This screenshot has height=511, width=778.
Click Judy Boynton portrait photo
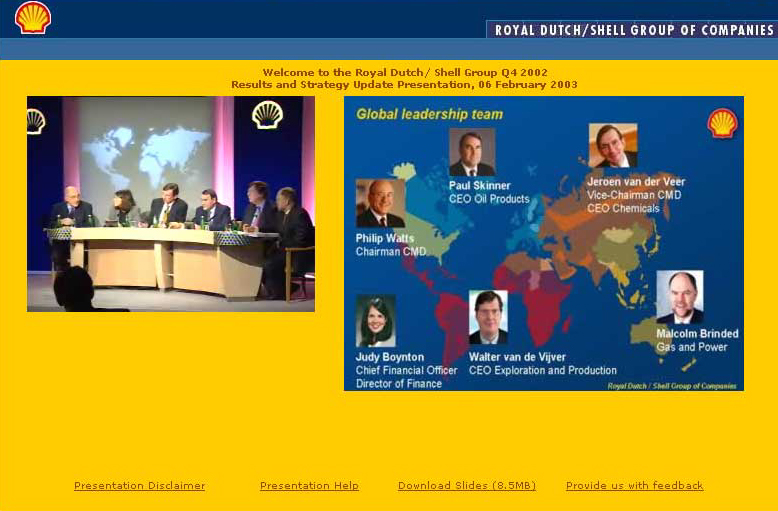pos(376,320)
